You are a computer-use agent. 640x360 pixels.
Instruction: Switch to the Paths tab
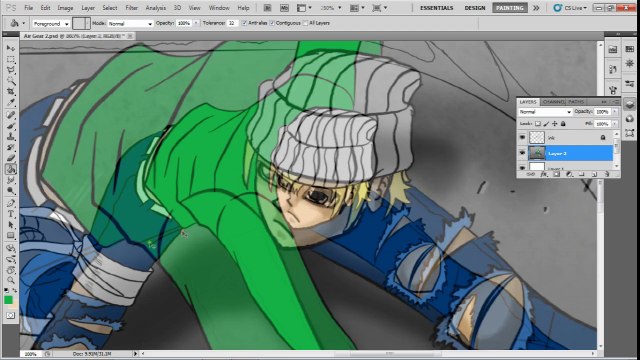[x=576, y=102]
